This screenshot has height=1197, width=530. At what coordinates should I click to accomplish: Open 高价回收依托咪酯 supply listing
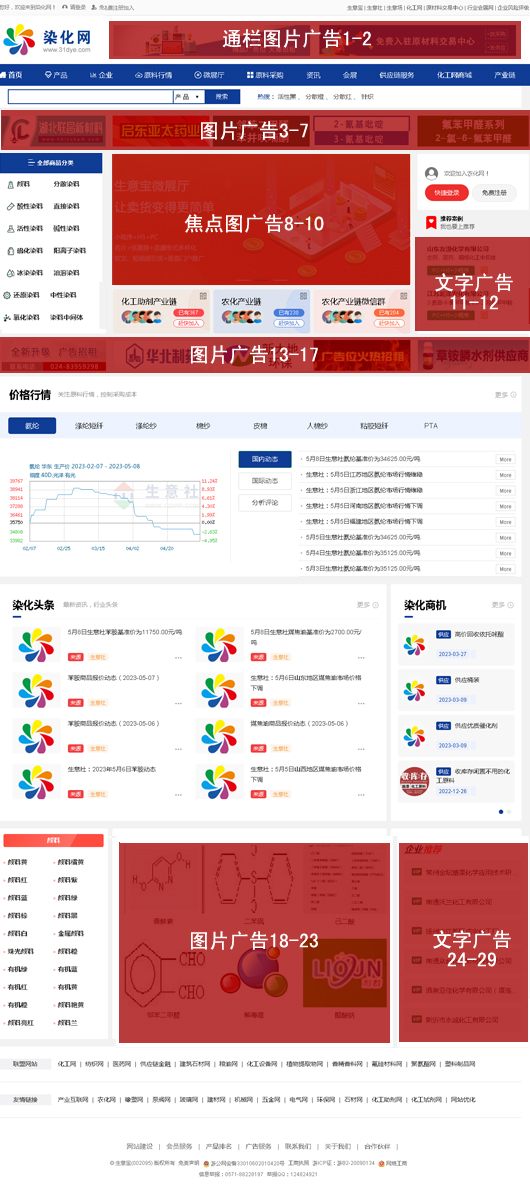[479, 634]
